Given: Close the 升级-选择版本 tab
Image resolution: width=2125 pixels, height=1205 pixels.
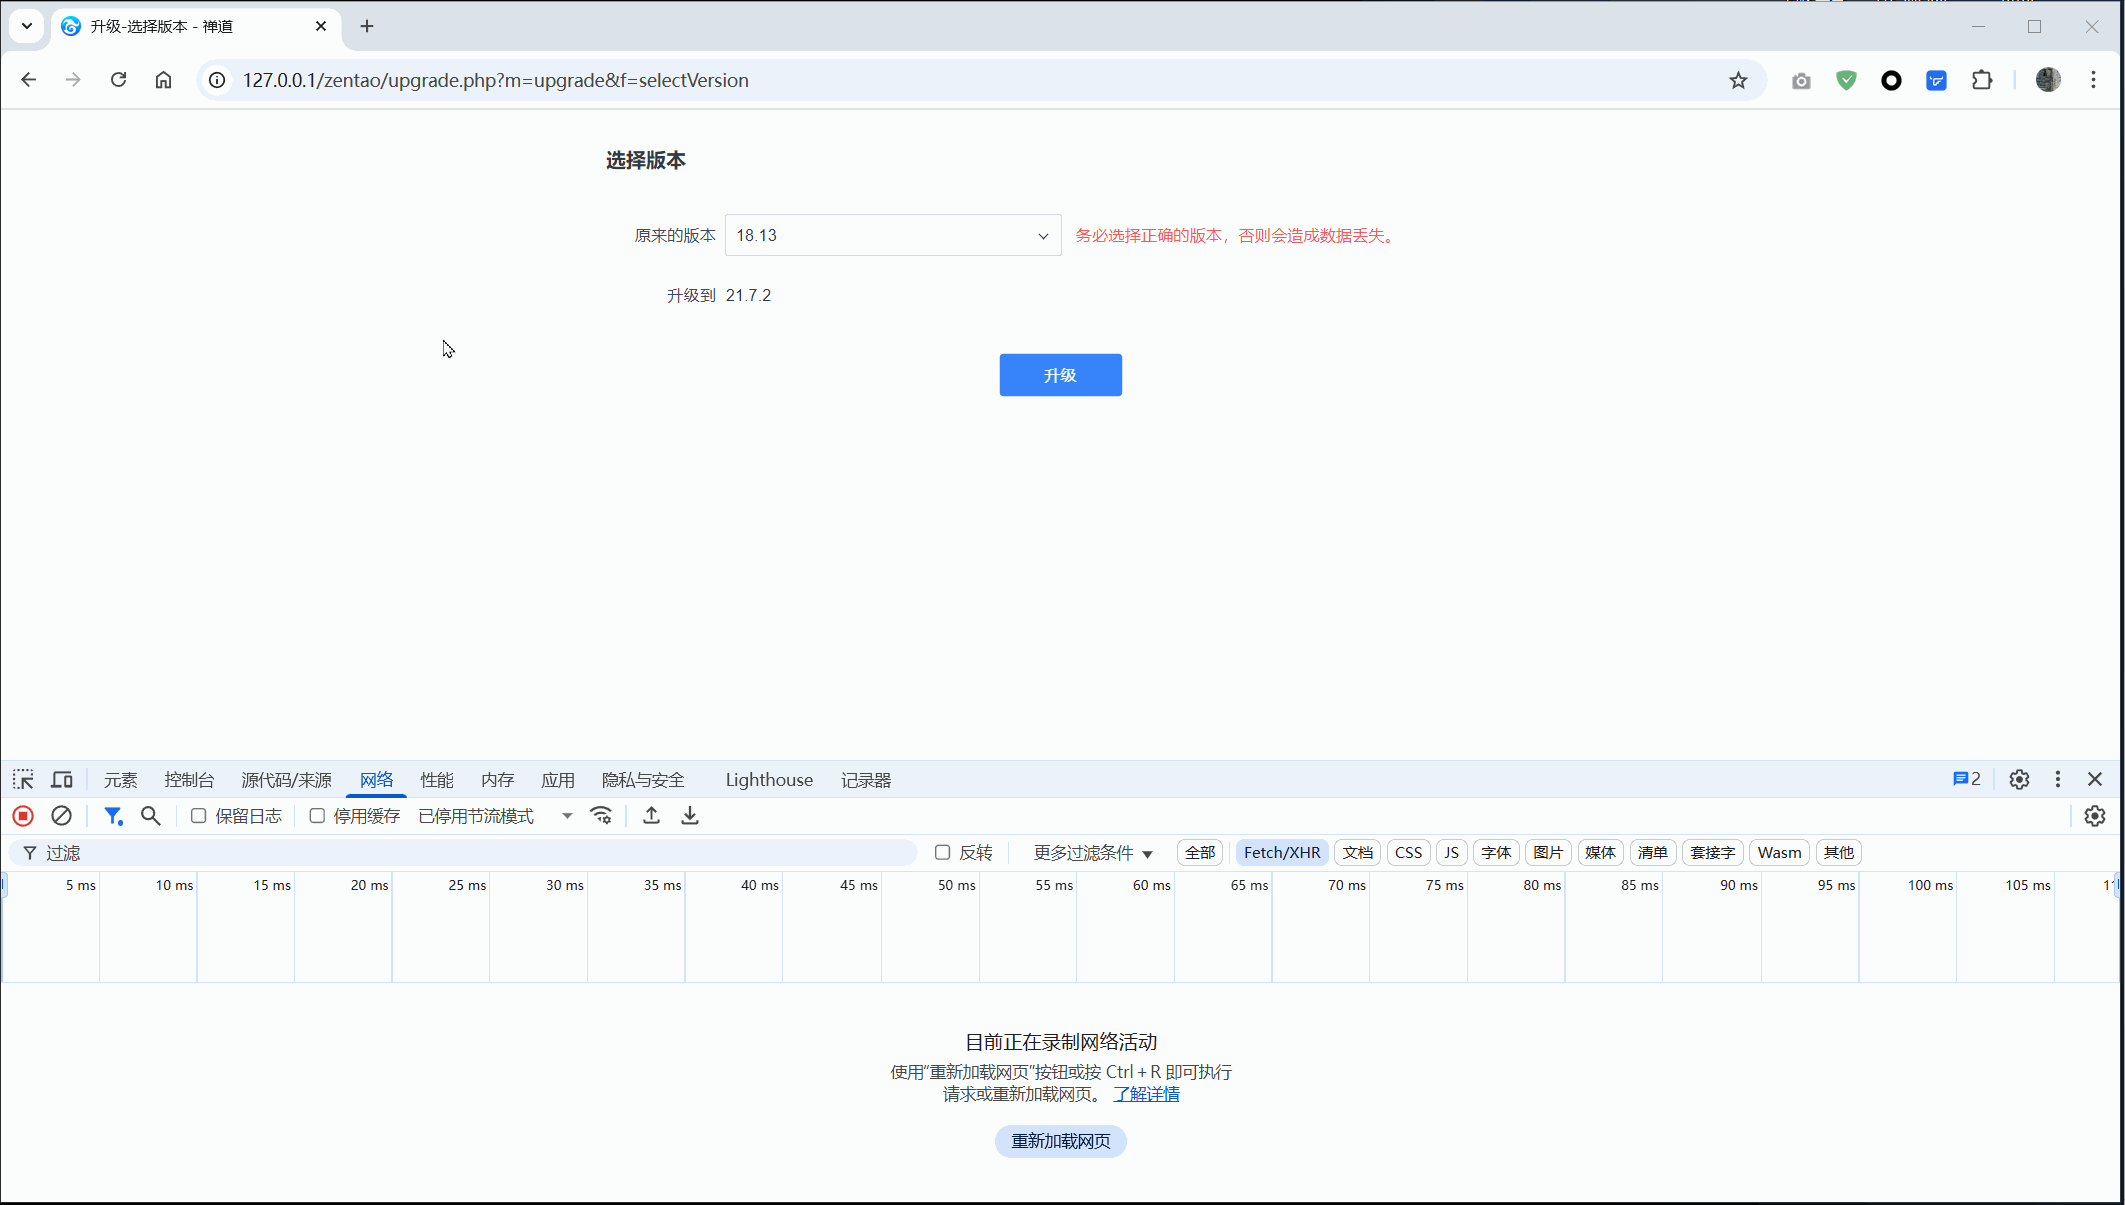Looking at the screenshot, I should (321, 26).
